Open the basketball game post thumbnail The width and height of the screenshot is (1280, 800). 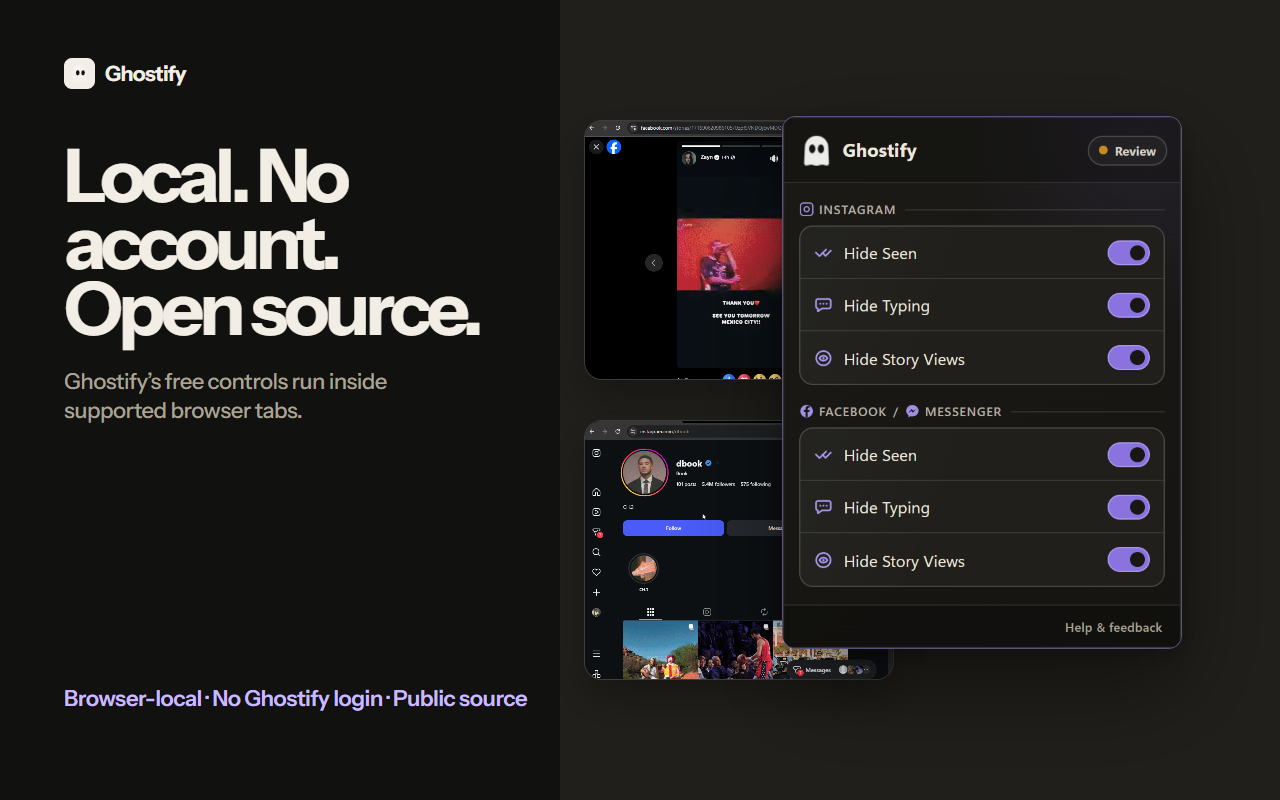pyautogui.click(x=735, y=650)
